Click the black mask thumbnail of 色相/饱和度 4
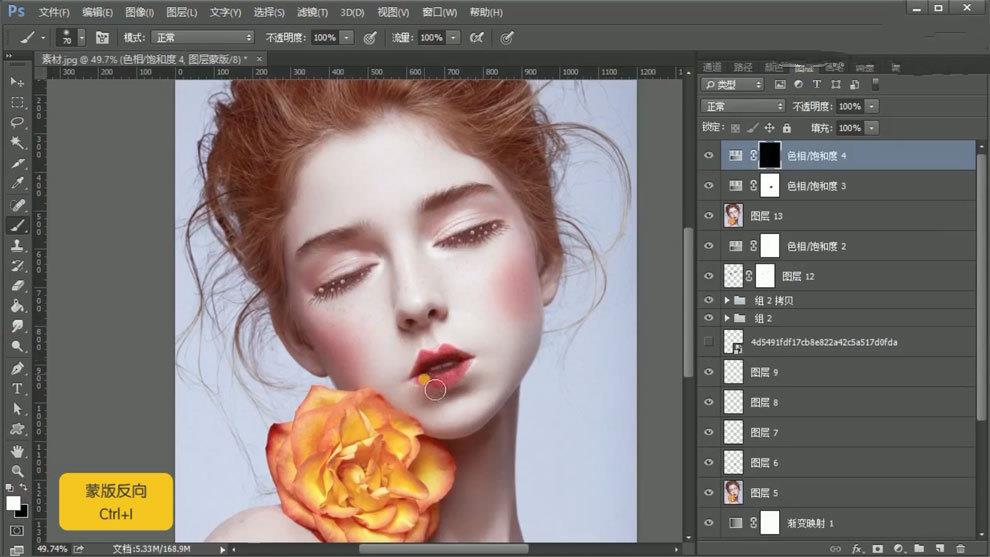The image size is (990, 557). [769, 155]
